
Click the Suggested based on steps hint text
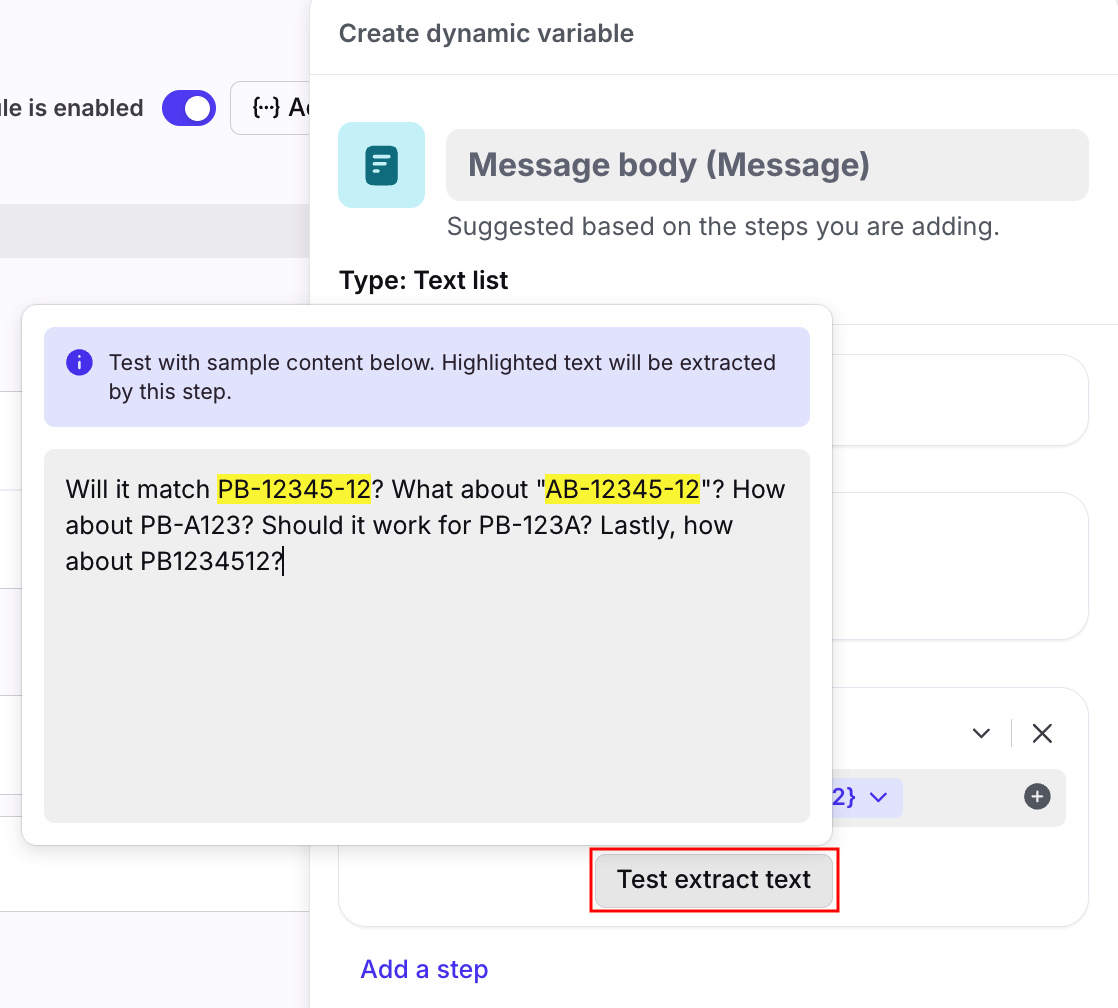(x=722, y=227)
